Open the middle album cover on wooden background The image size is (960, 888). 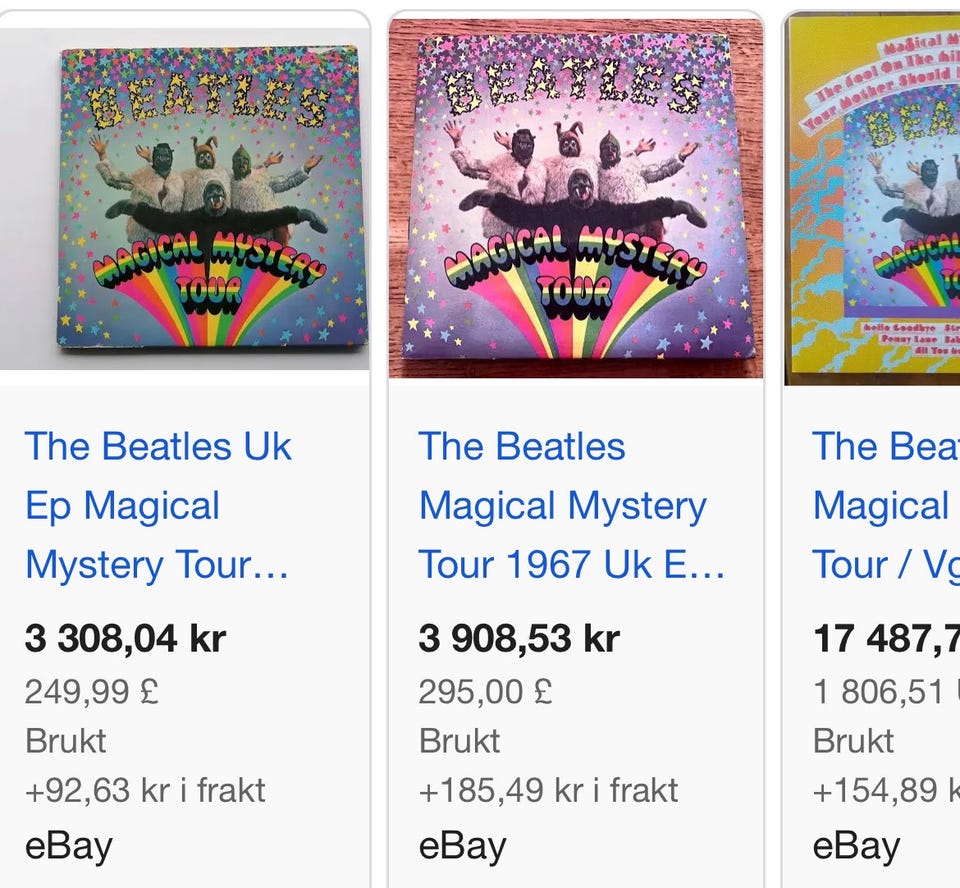[575, 198]
